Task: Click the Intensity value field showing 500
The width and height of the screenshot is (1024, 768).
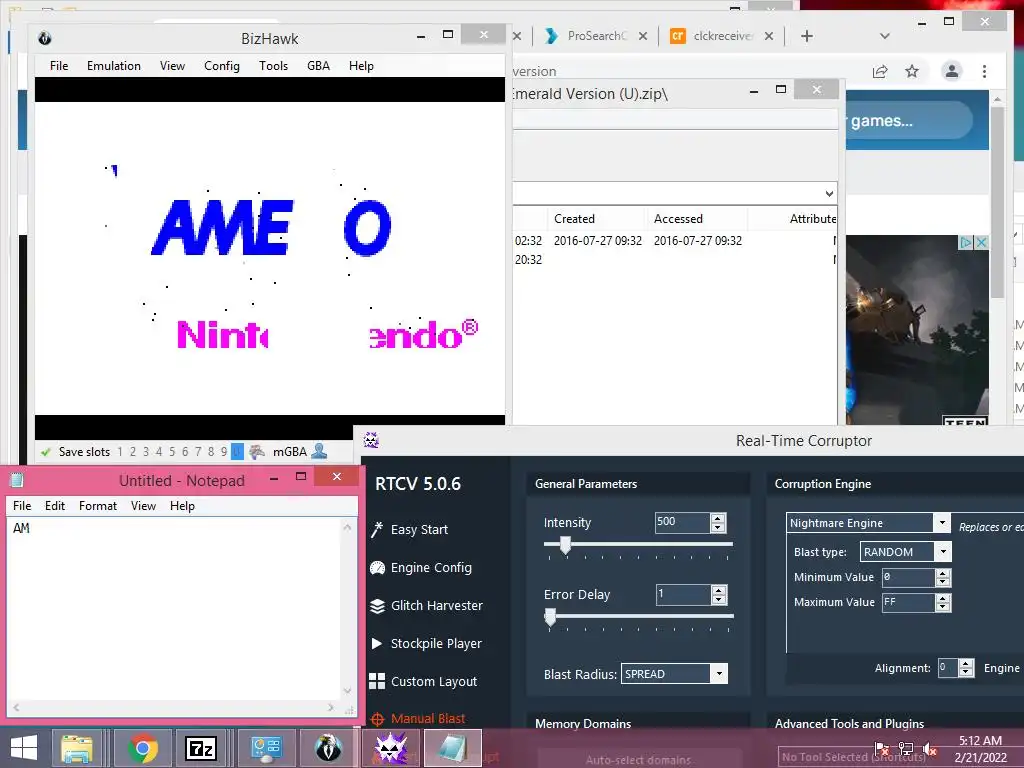Action: click(682, 522)
